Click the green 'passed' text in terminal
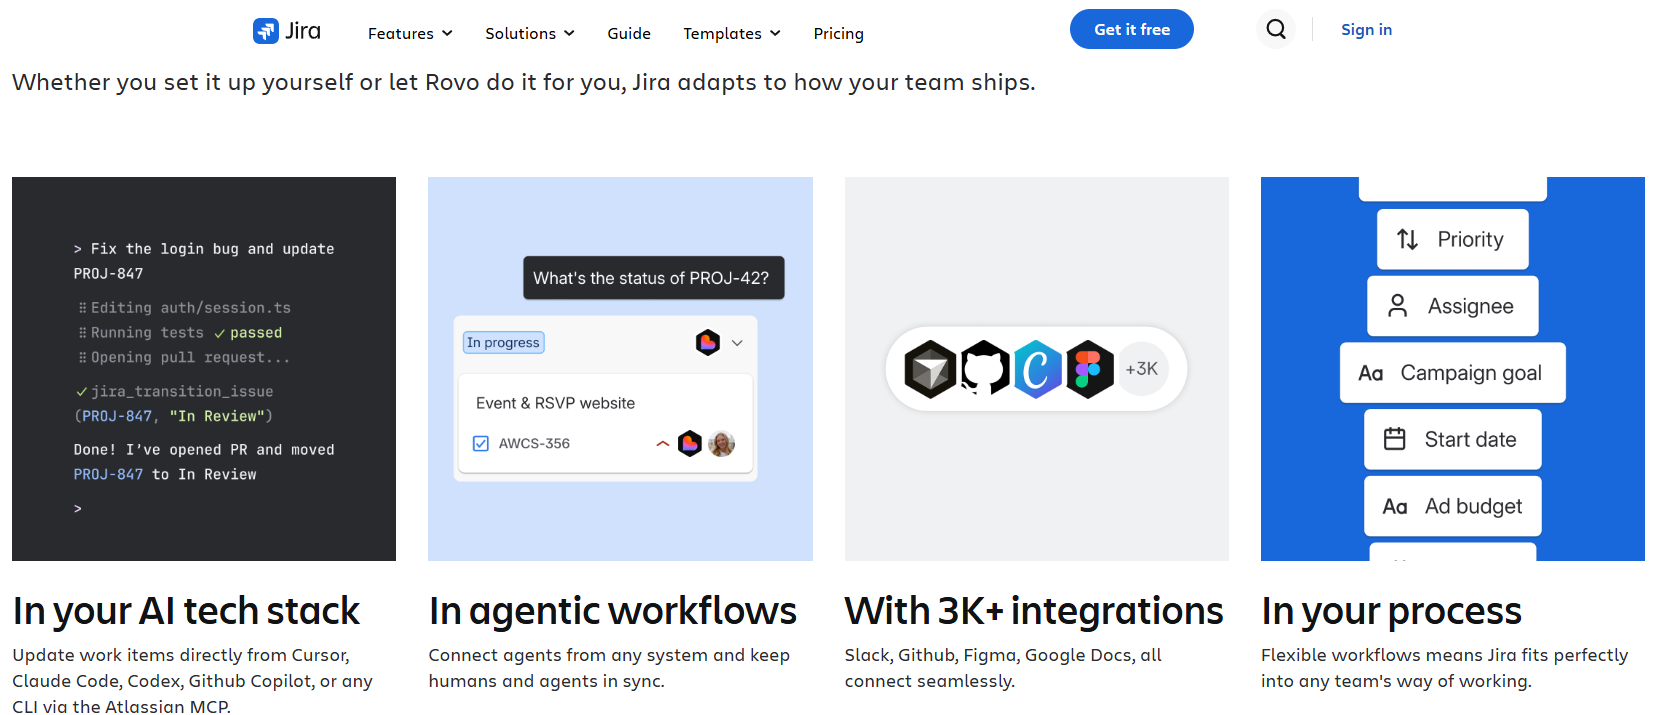The image size is (1662, 715). point(256,333)
